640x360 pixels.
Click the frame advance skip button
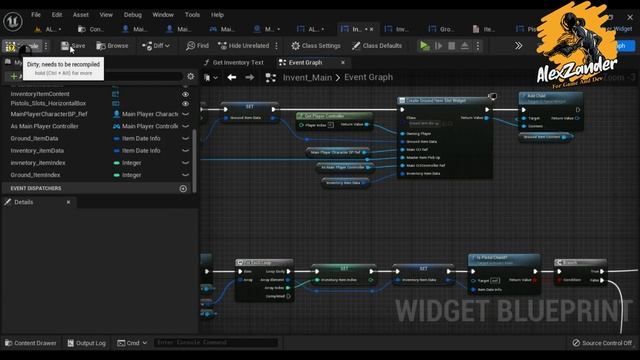coord(439,46)
